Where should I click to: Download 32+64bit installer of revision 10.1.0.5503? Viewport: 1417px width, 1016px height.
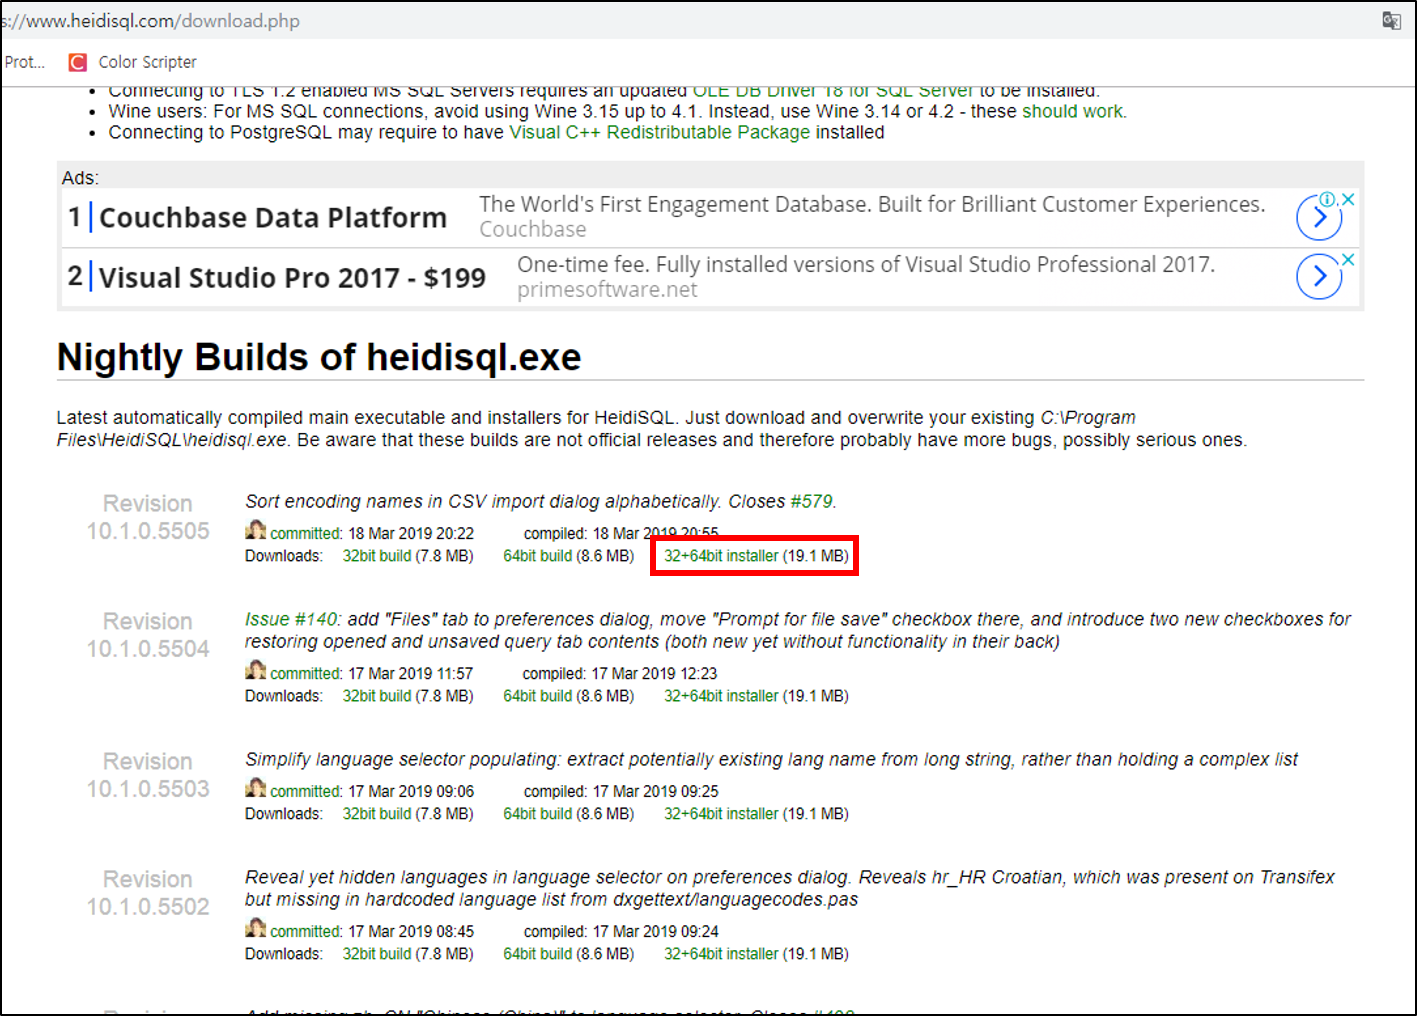[x=721, y=814]
